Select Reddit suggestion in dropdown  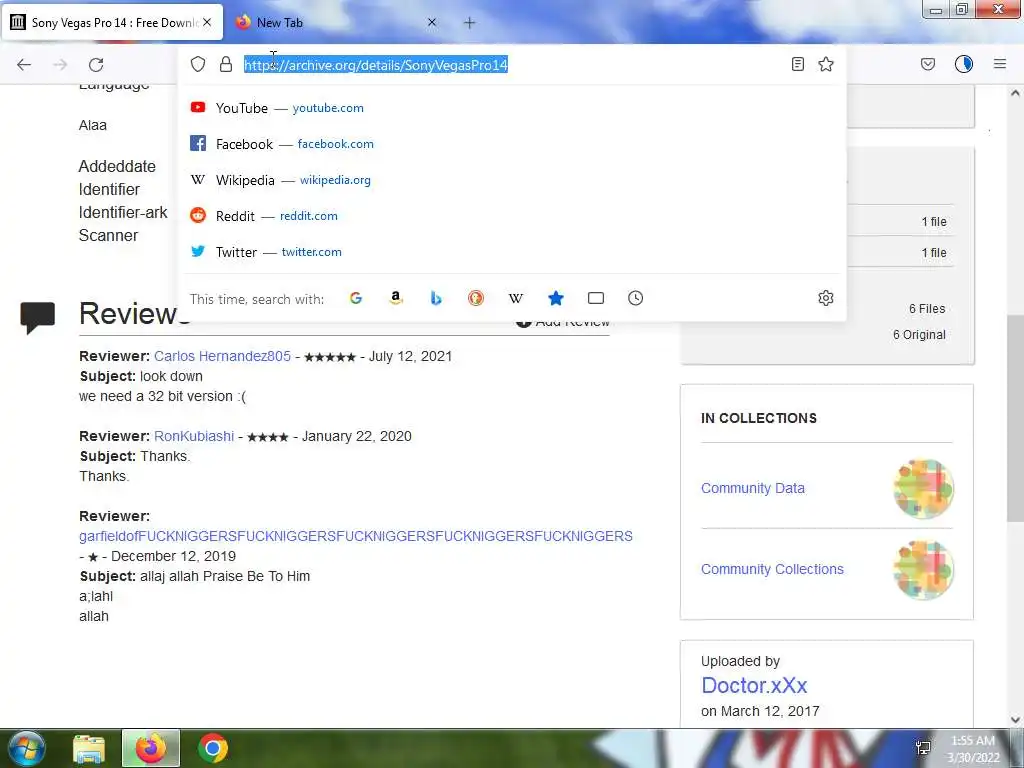pos(512,216)
